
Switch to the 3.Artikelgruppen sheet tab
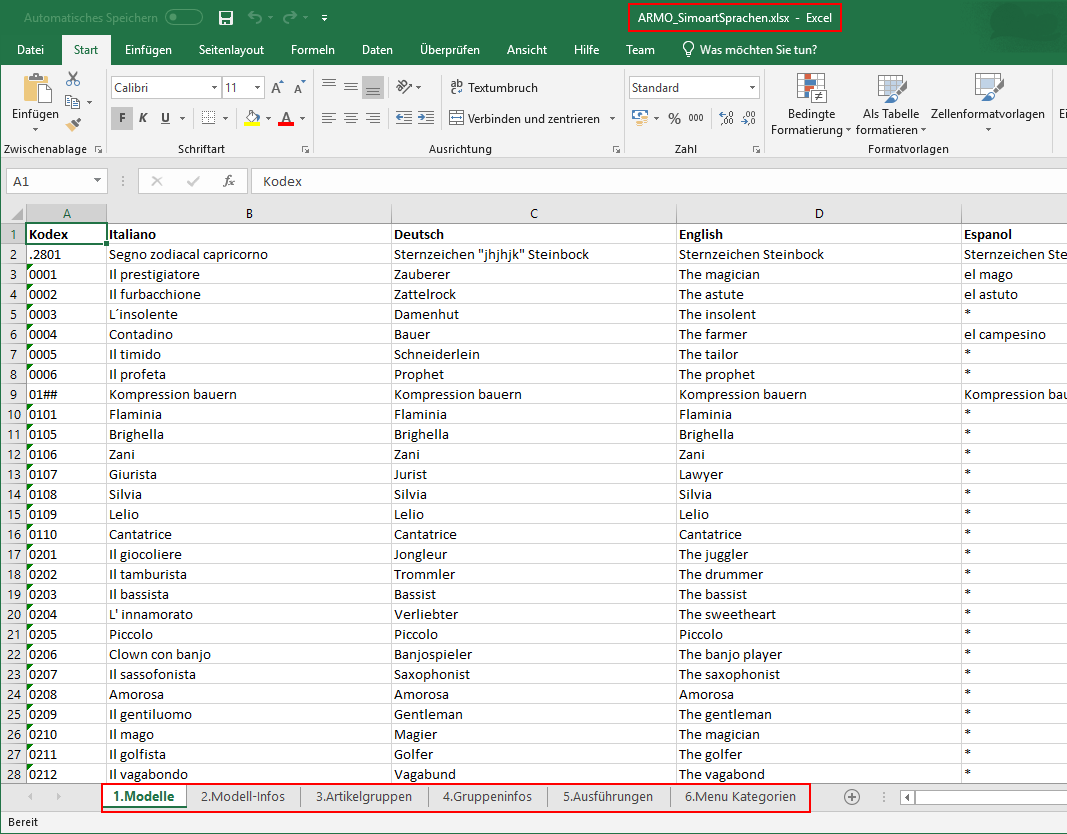(364, 797)
